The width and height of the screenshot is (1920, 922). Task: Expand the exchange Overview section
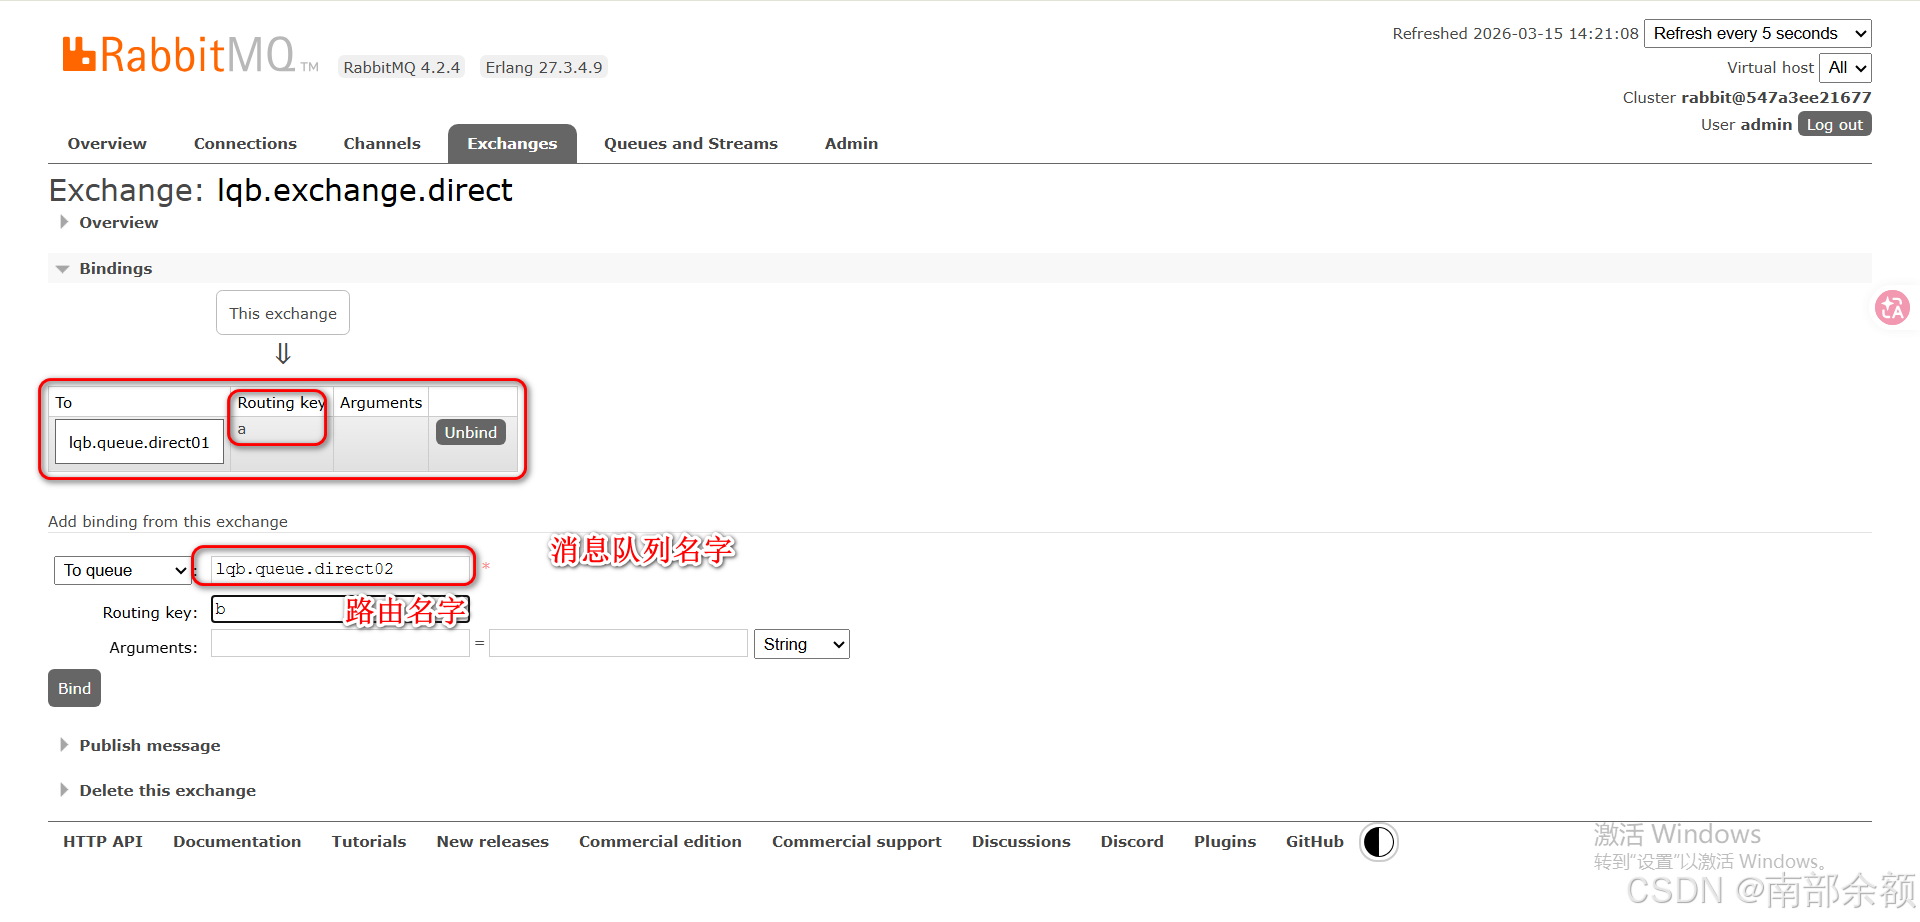[x=118, y=222]
